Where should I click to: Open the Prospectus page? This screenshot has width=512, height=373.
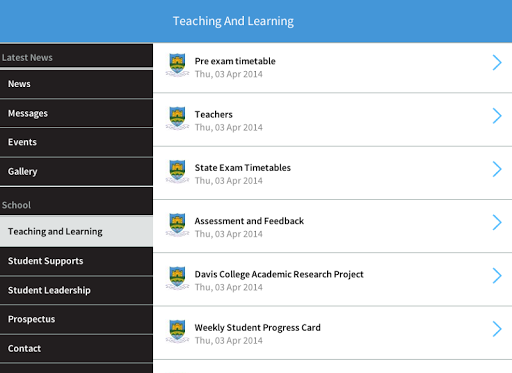[76, 319]
